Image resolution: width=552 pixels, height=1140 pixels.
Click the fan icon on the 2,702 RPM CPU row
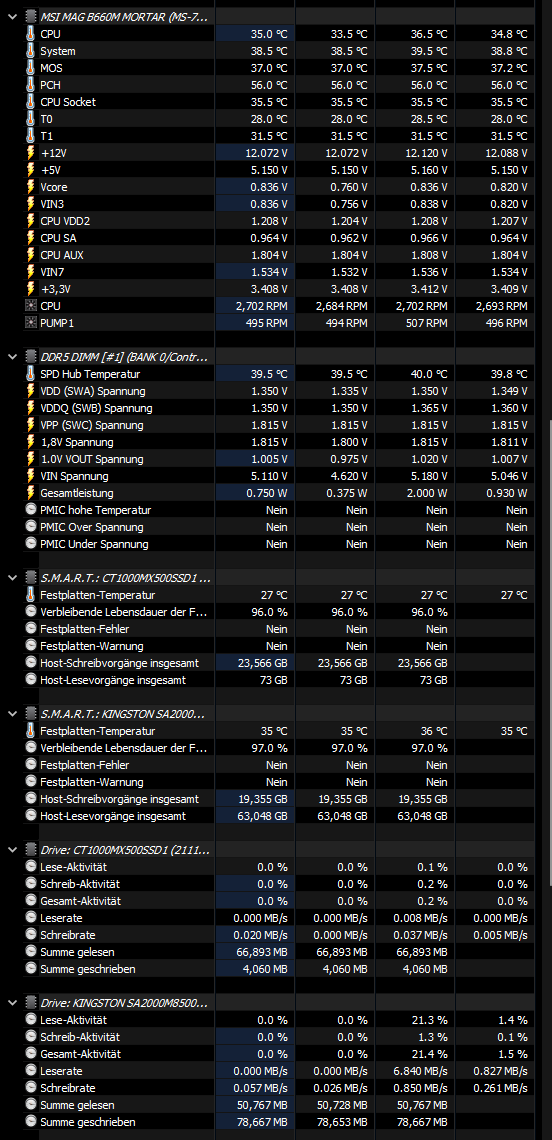(31, 306)
